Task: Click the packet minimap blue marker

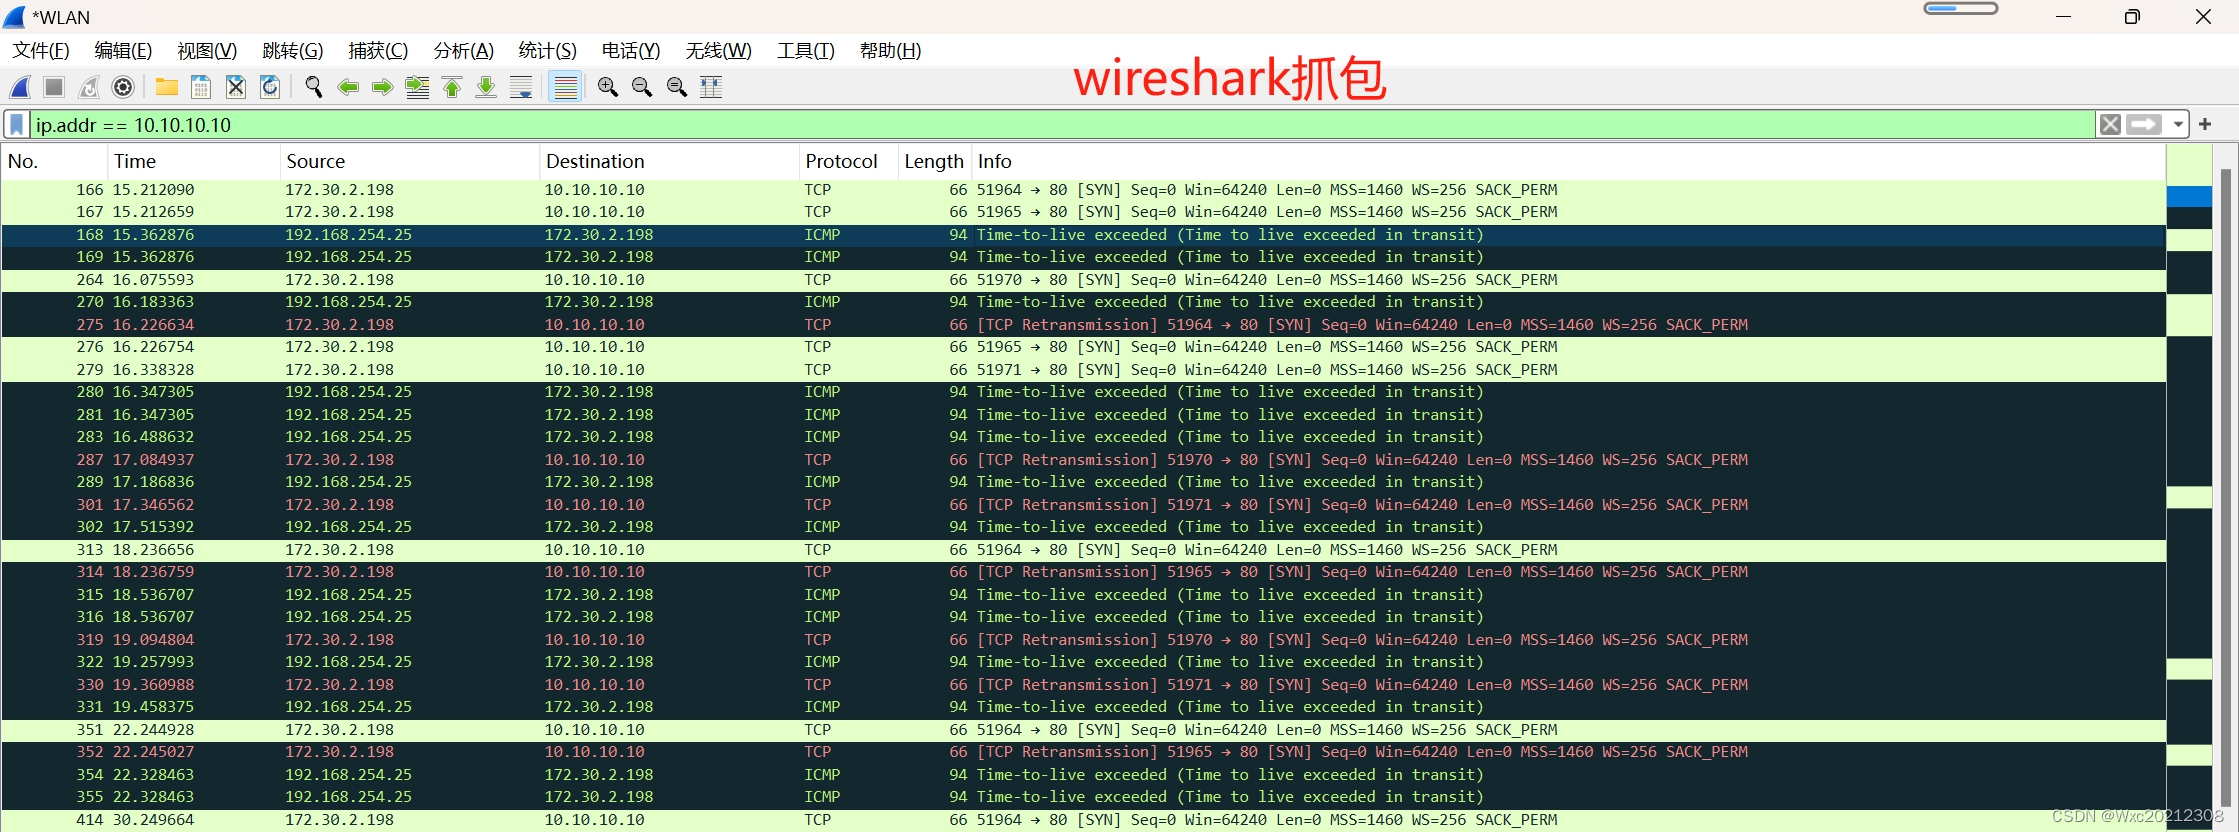Action: (2189, 196)
